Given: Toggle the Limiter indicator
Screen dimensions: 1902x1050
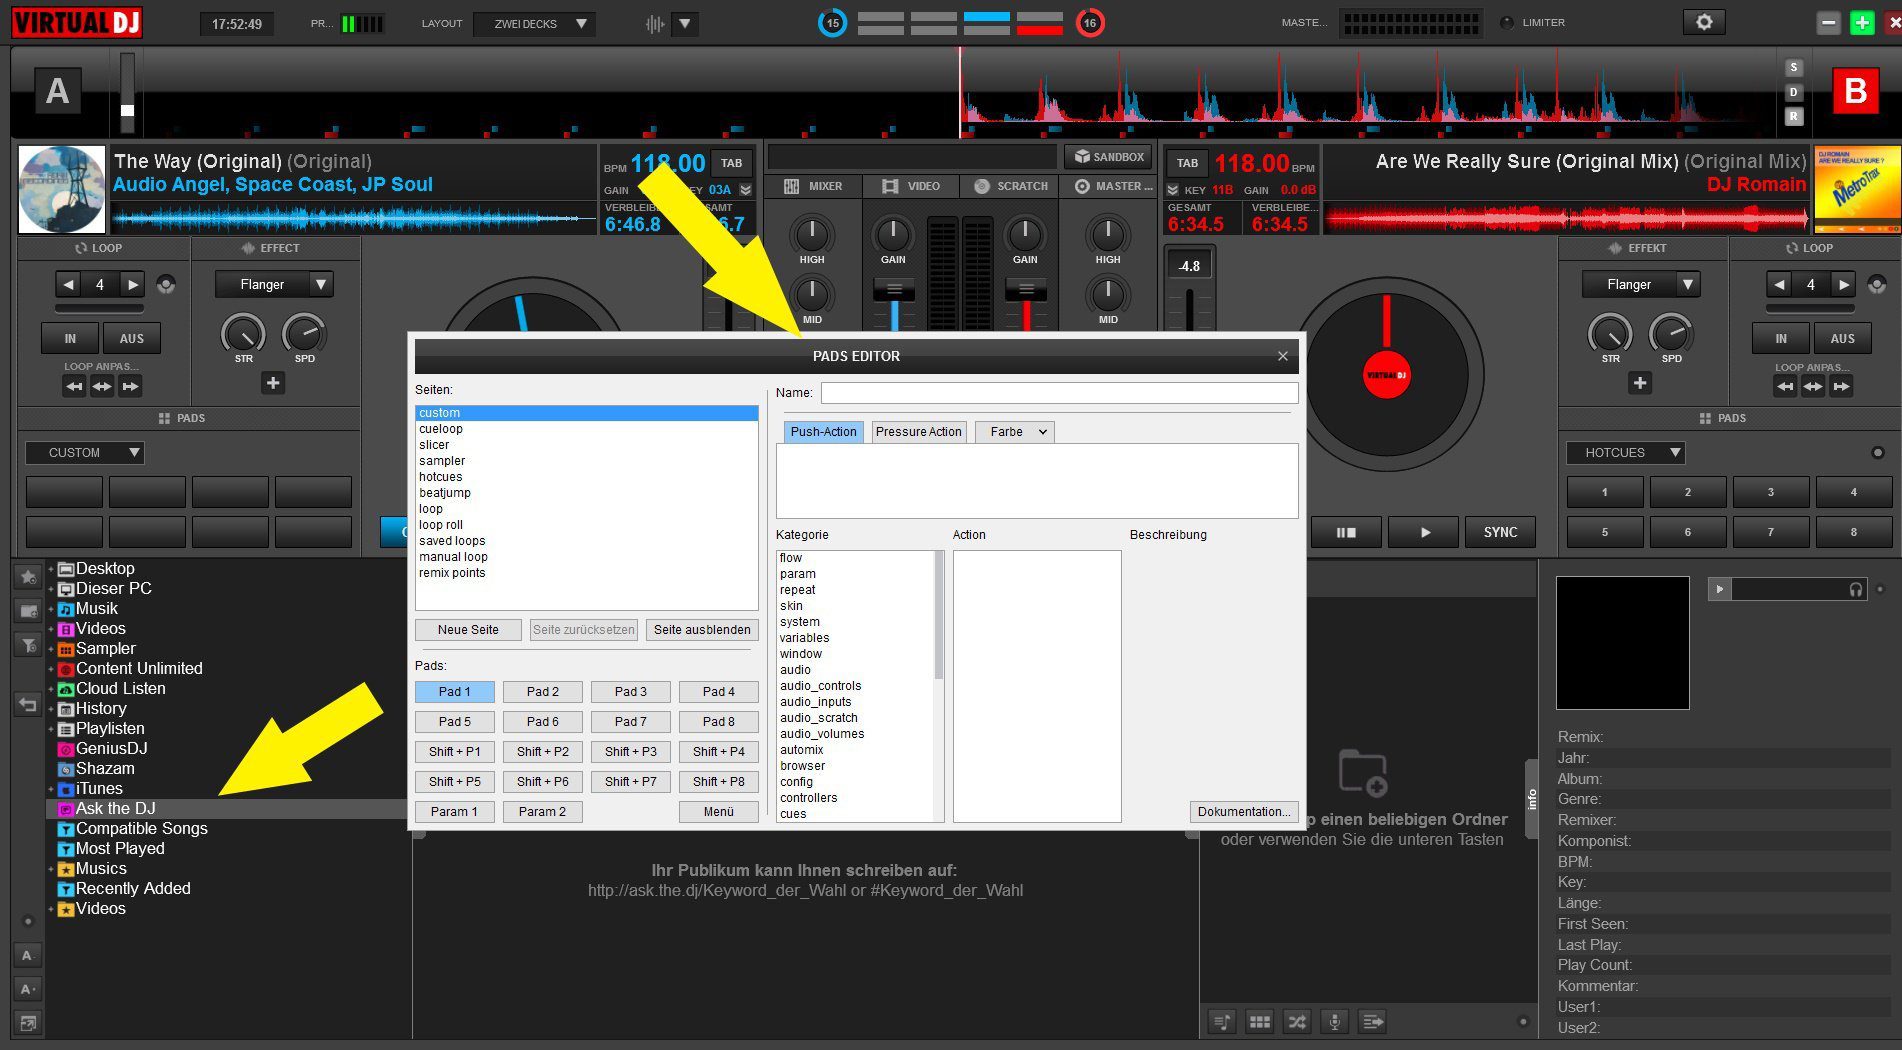Looking at the screenshot, I should pyautogui.click(x=1507, y=22).
